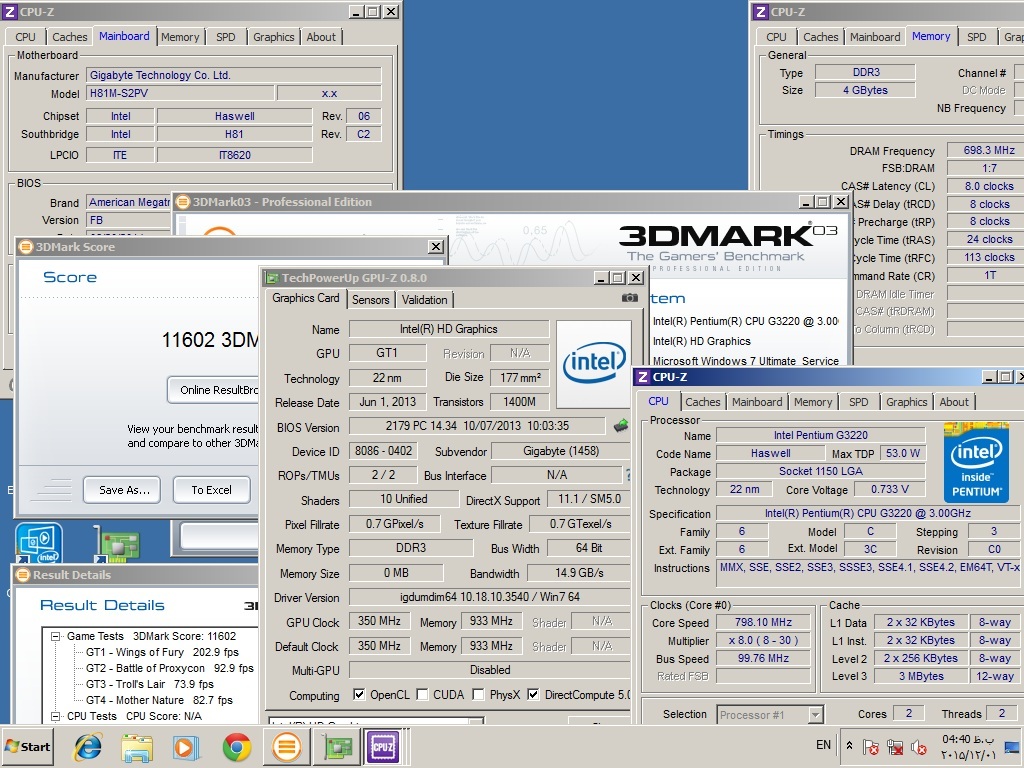
Task: Click the Memory CPU-Z window title icon
Action: (x=760, y=12)
